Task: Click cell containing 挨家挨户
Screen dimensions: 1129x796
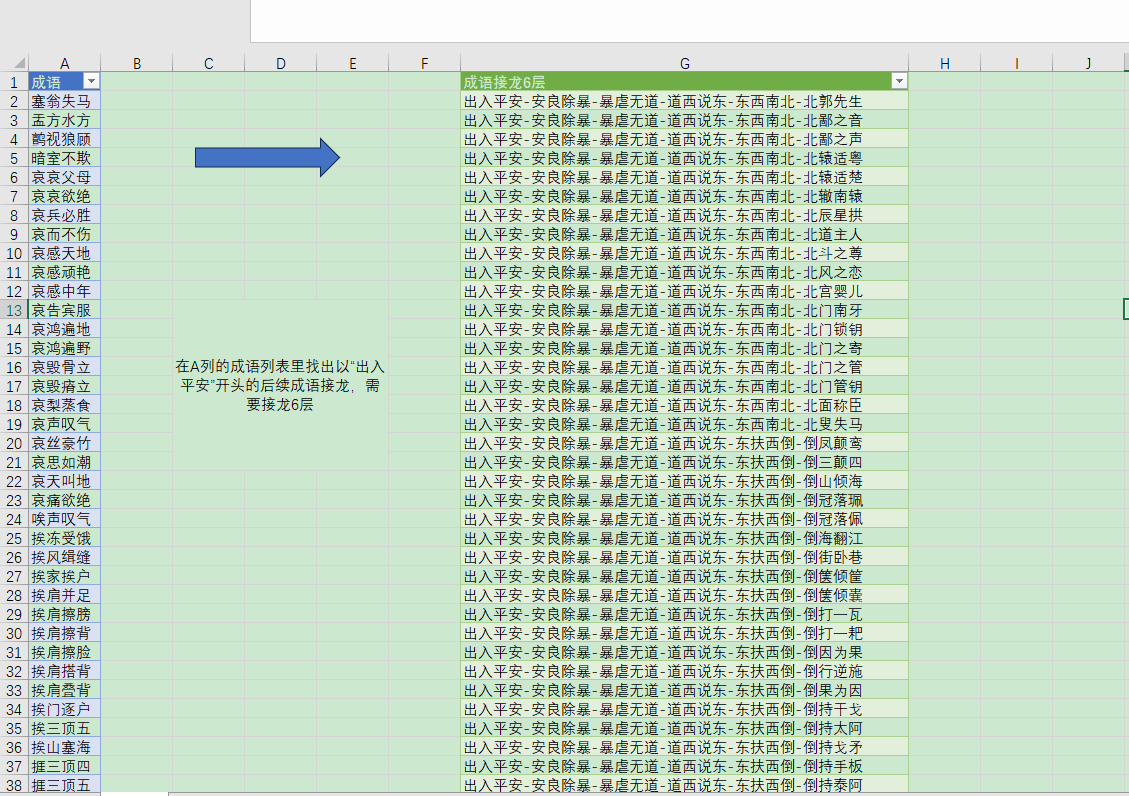Action: [64, 576]
